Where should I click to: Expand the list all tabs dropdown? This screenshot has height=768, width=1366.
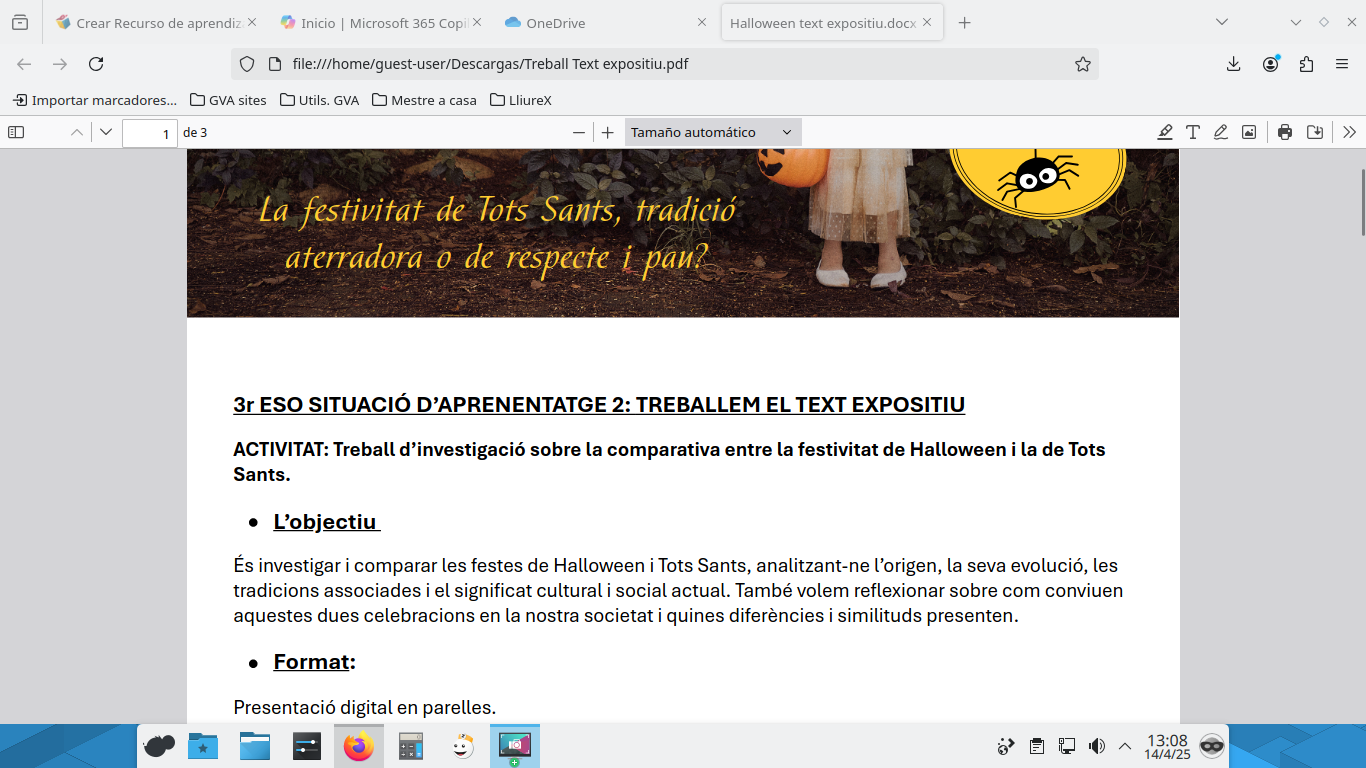click(x=1222, y=22)
